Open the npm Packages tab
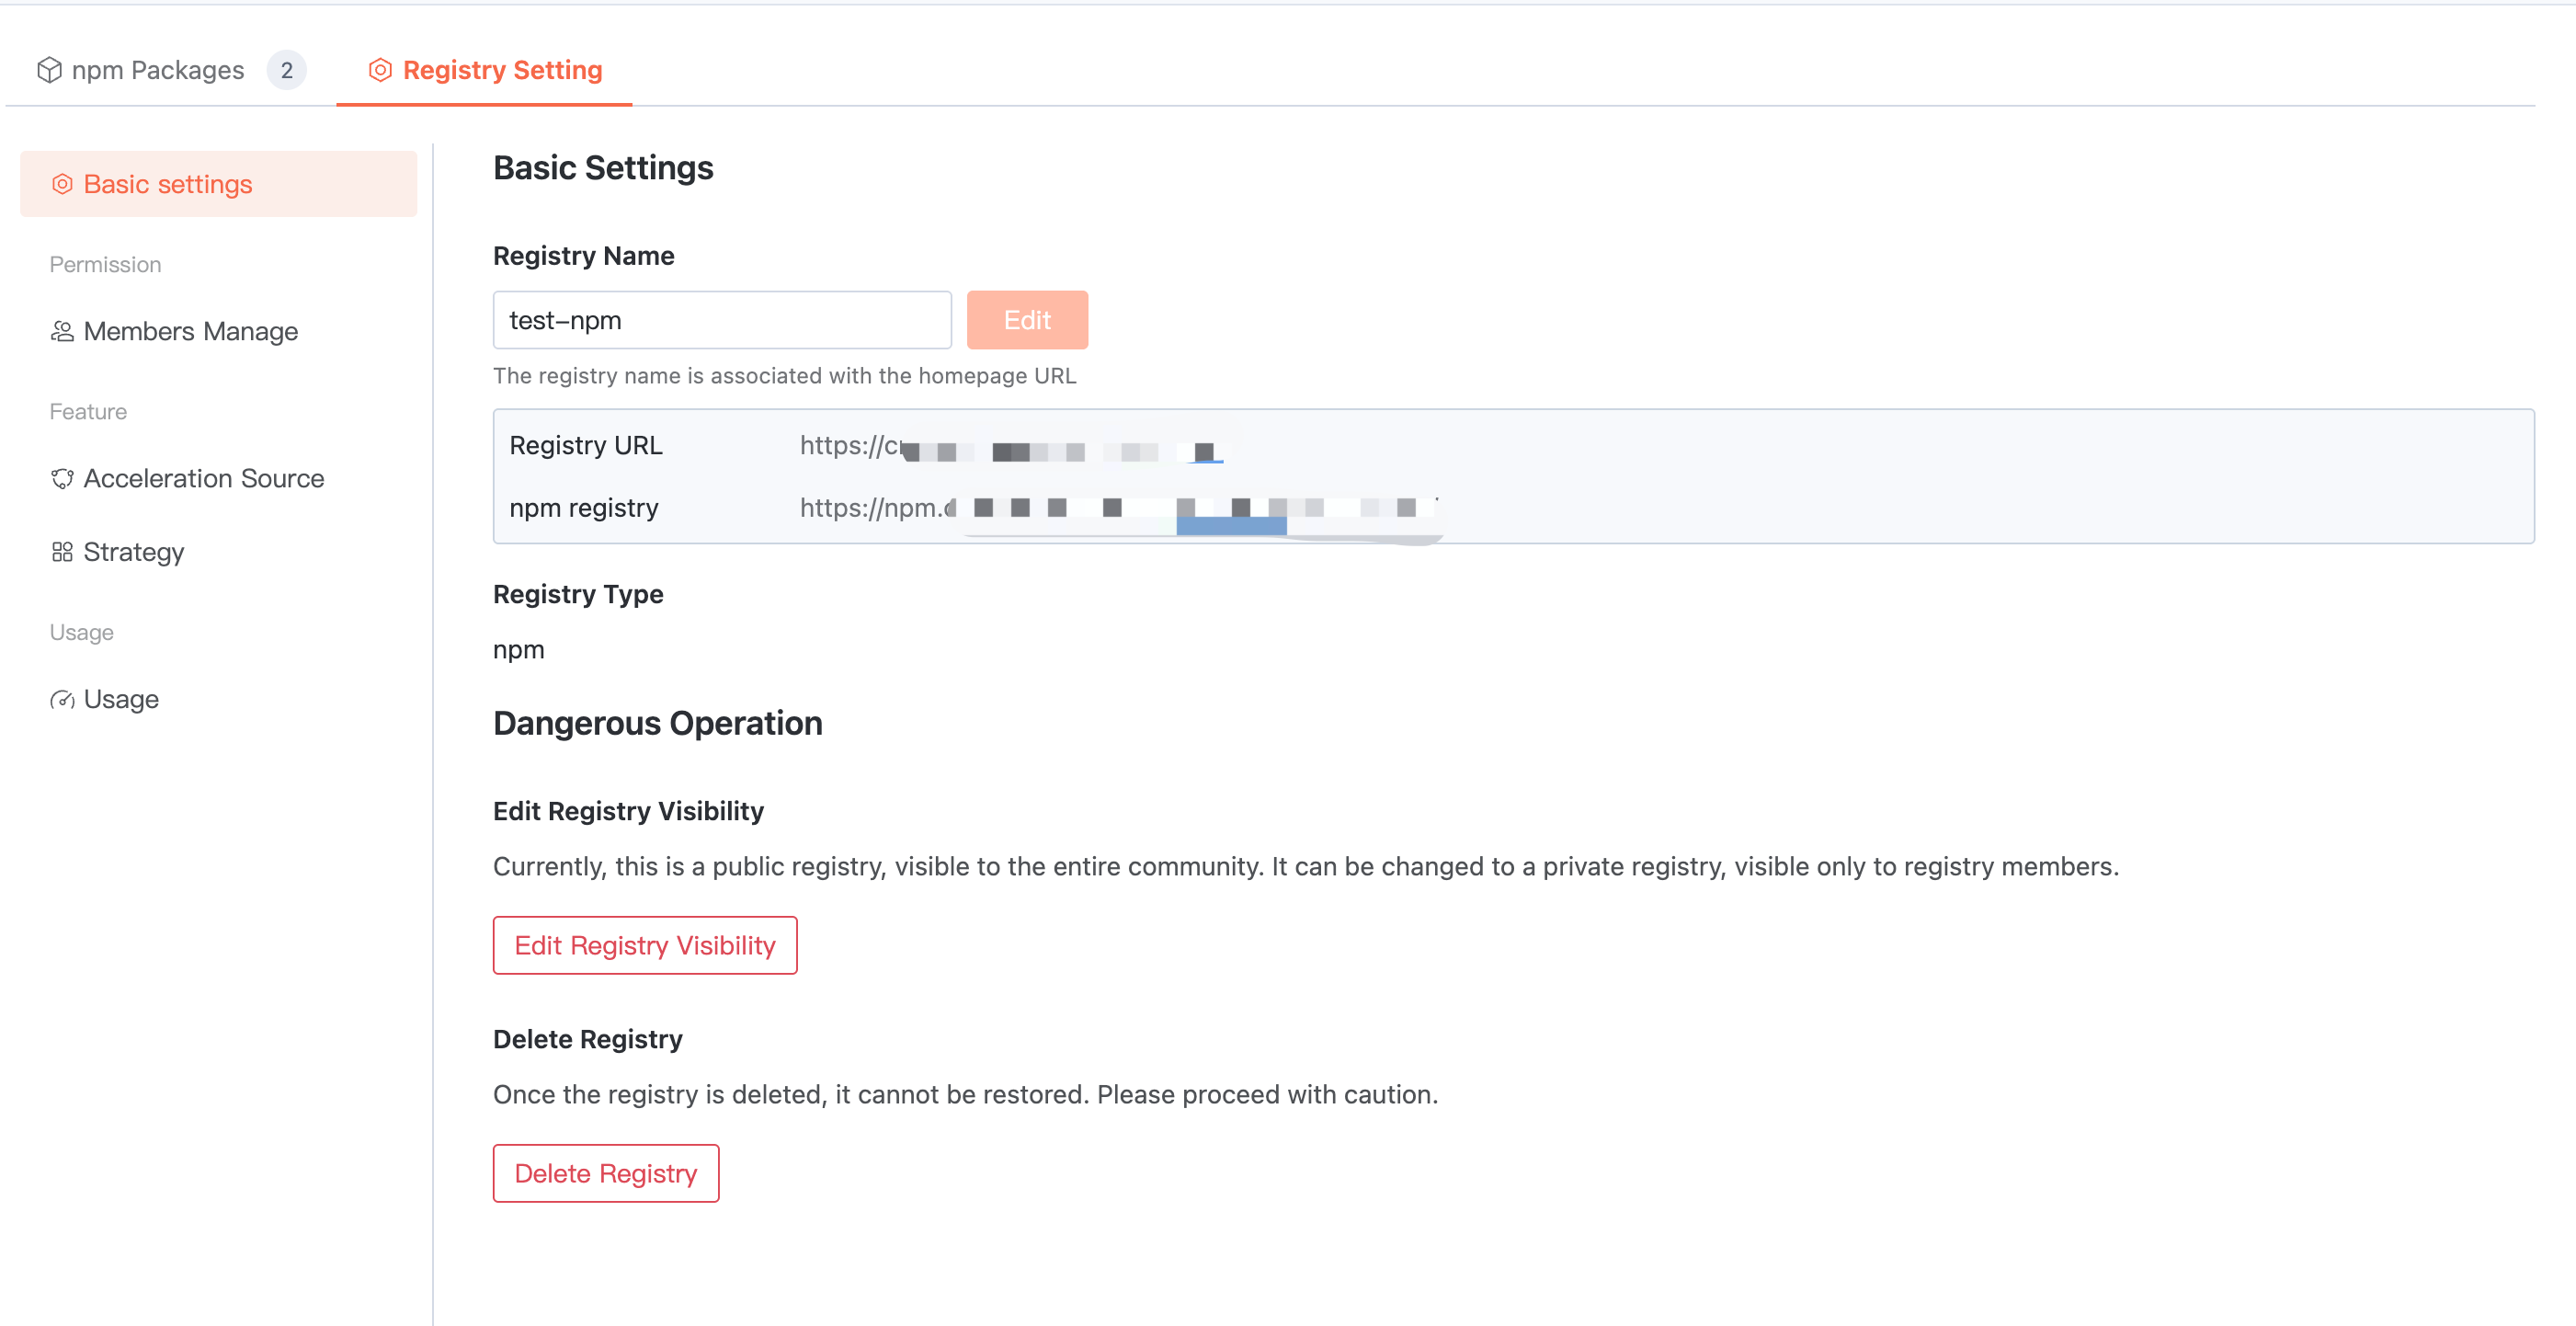Viewport: 2576px width, 1326px height. tap(157, 70)
